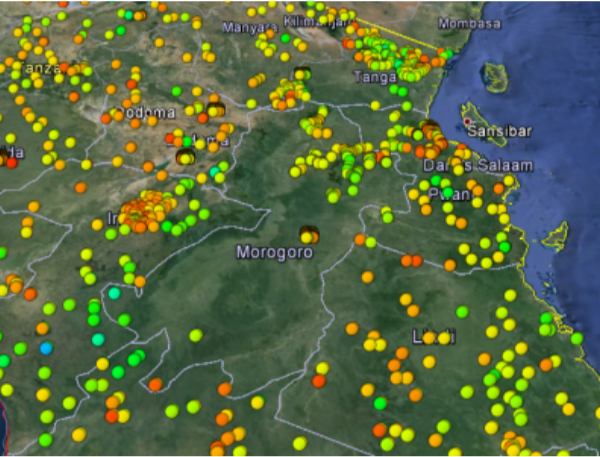Click the yellow marker overlapping the Lindi label
The image size is (600, 457).
click(x=430, y=338)
